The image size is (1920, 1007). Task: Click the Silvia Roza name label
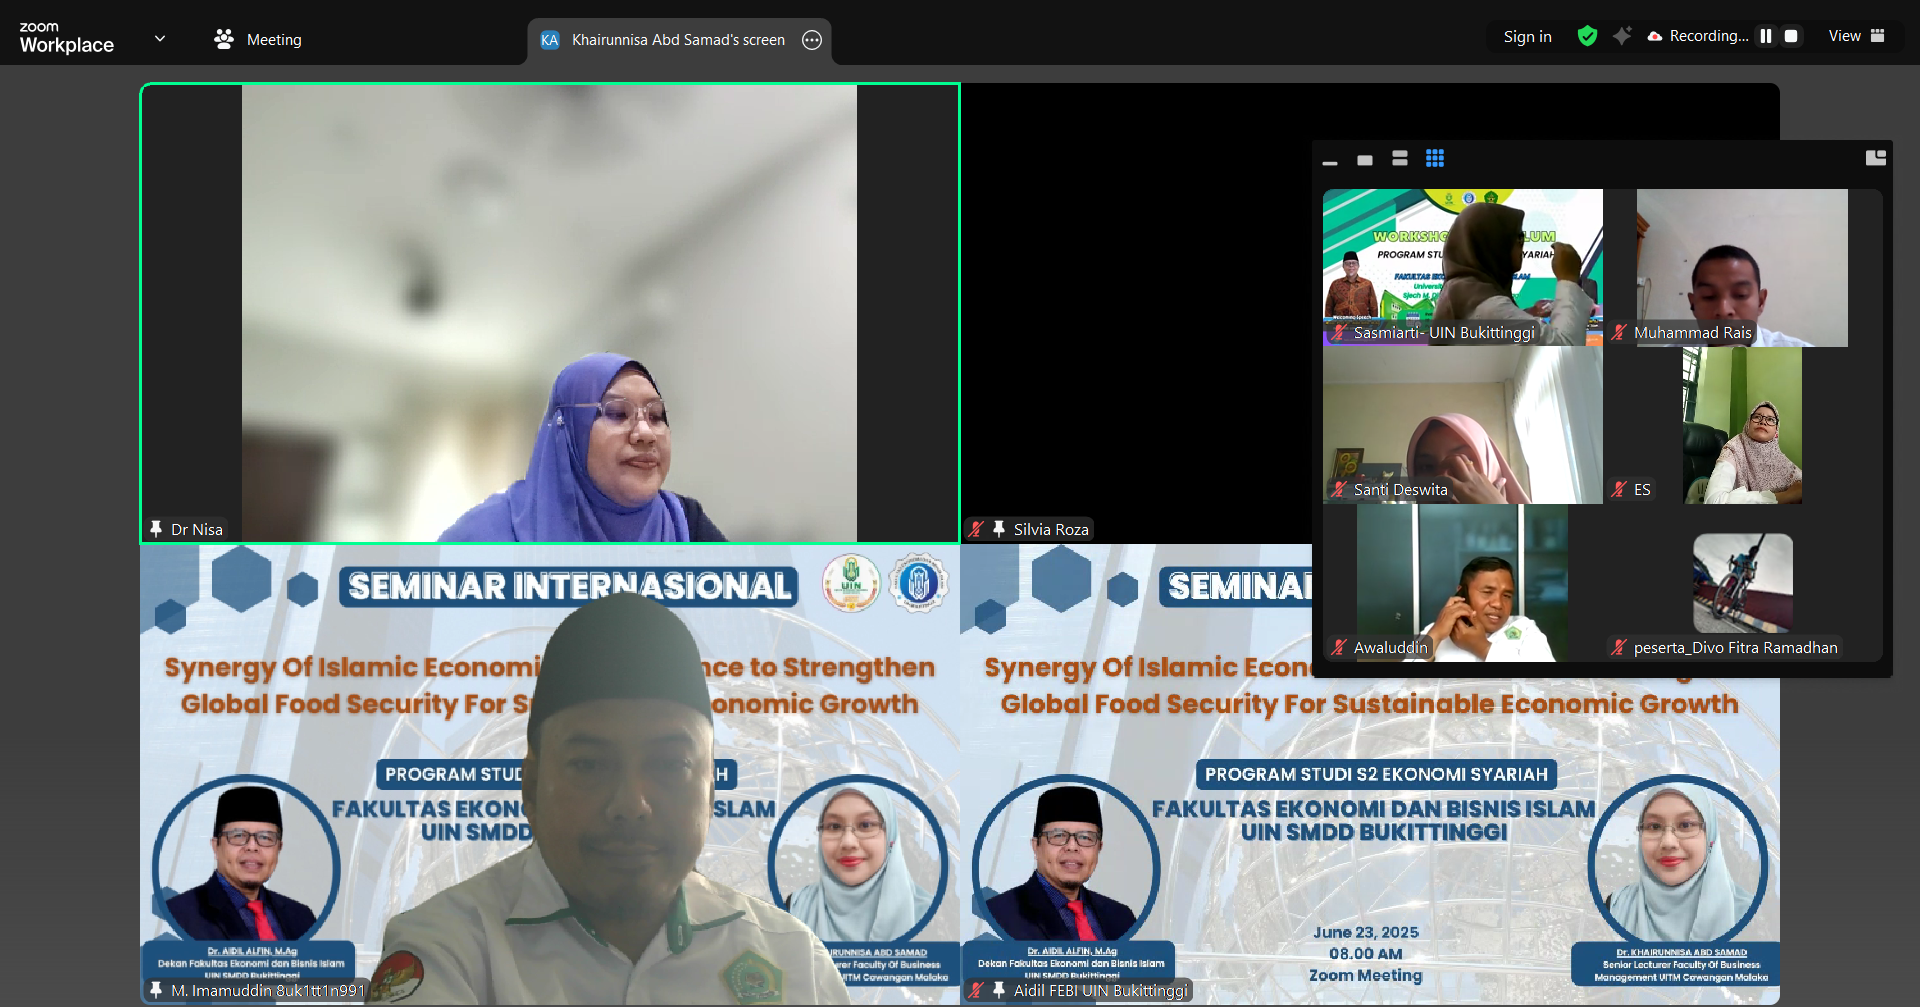point(1051,530)
